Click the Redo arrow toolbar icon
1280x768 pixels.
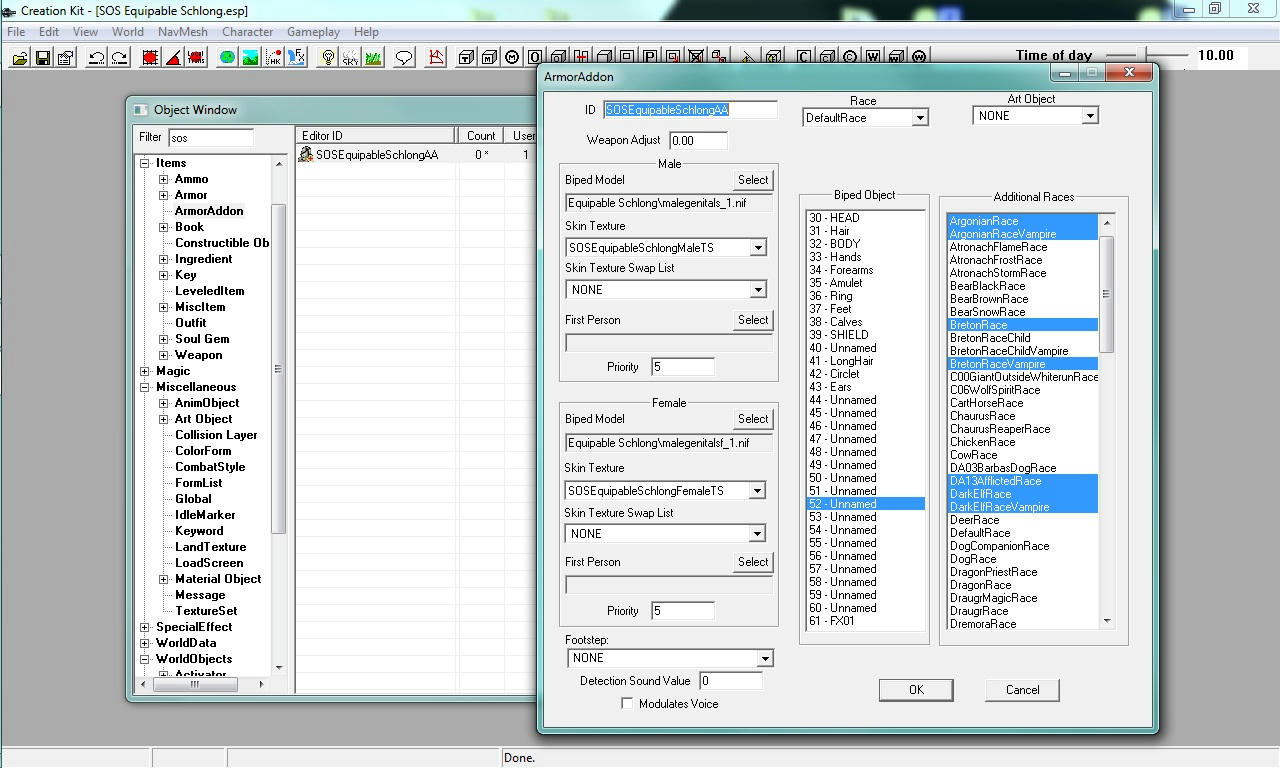120,58
